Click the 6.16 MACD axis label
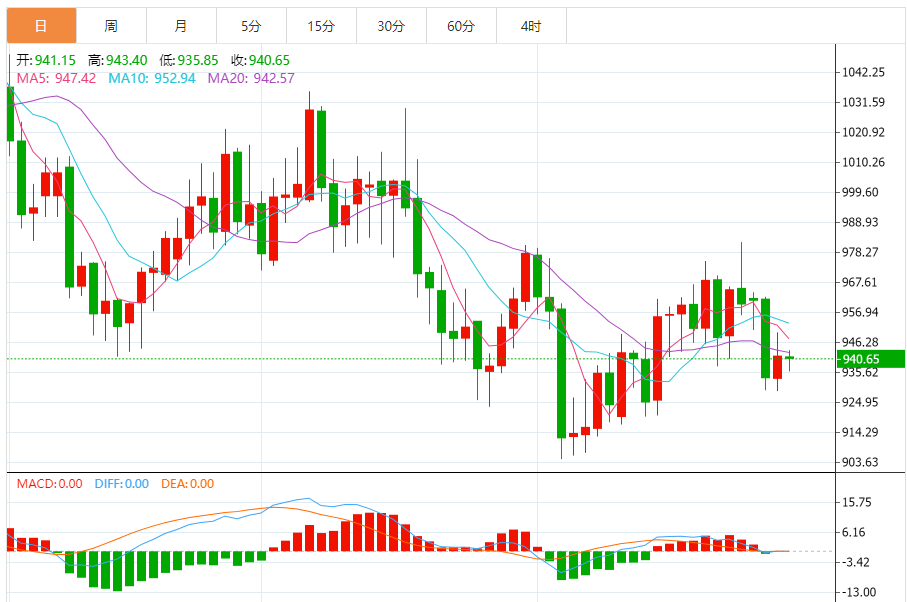Screen dimensions: 907x602 pyautogui.click(x=854, y=532)
